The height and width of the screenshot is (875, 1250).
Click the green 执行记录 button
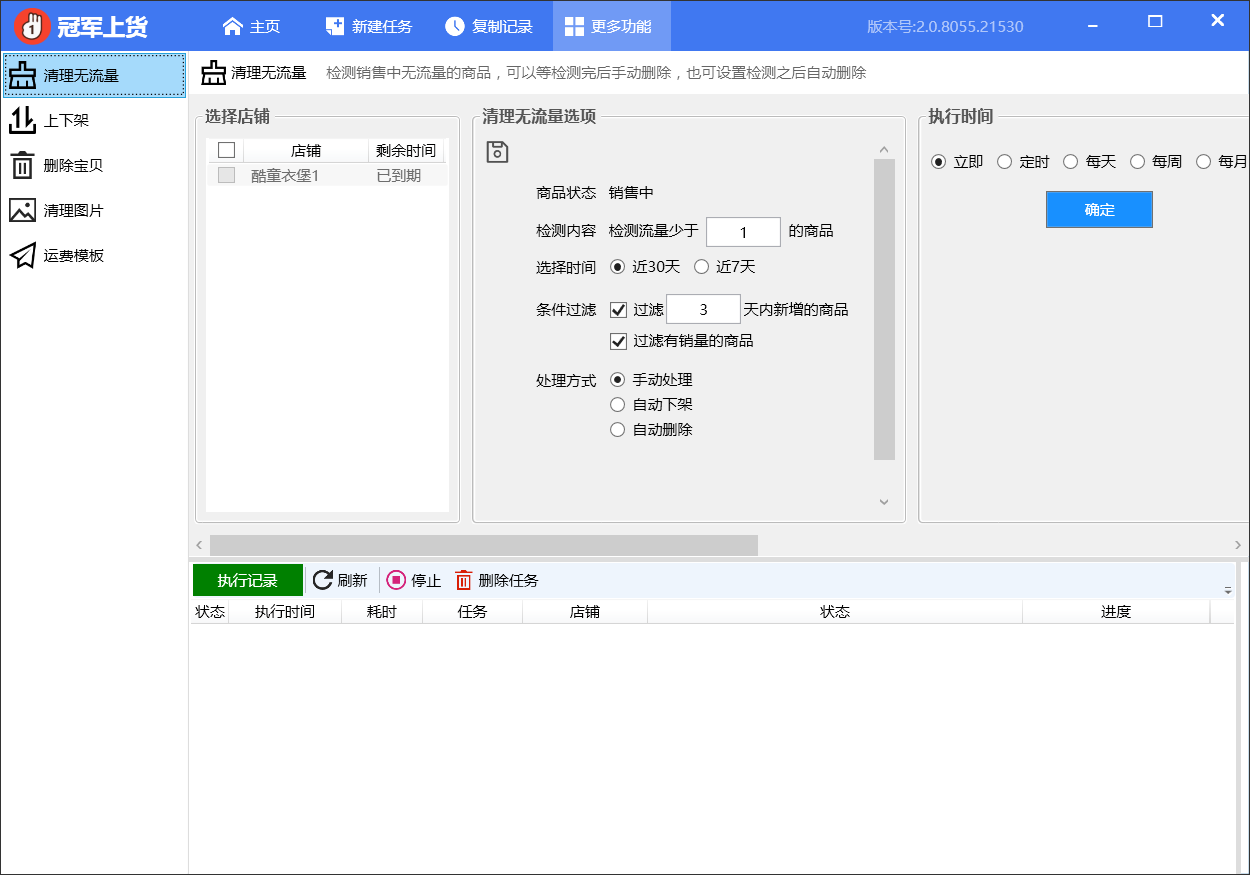click(247, 580)
